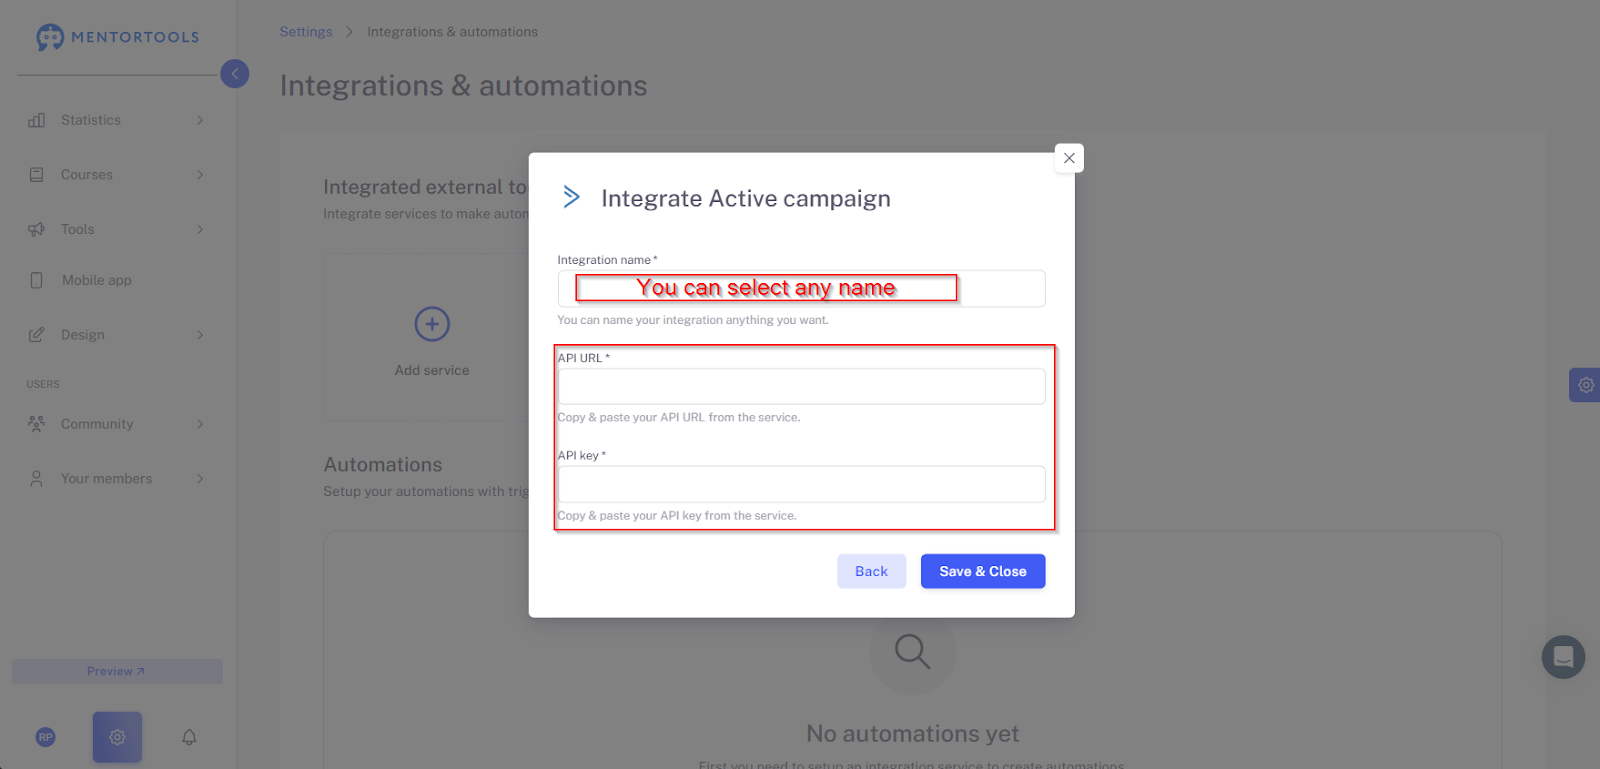Expand the Statistics menu chevron
The width and height of the screenshot is (1600, 769).
pos(200,120)
